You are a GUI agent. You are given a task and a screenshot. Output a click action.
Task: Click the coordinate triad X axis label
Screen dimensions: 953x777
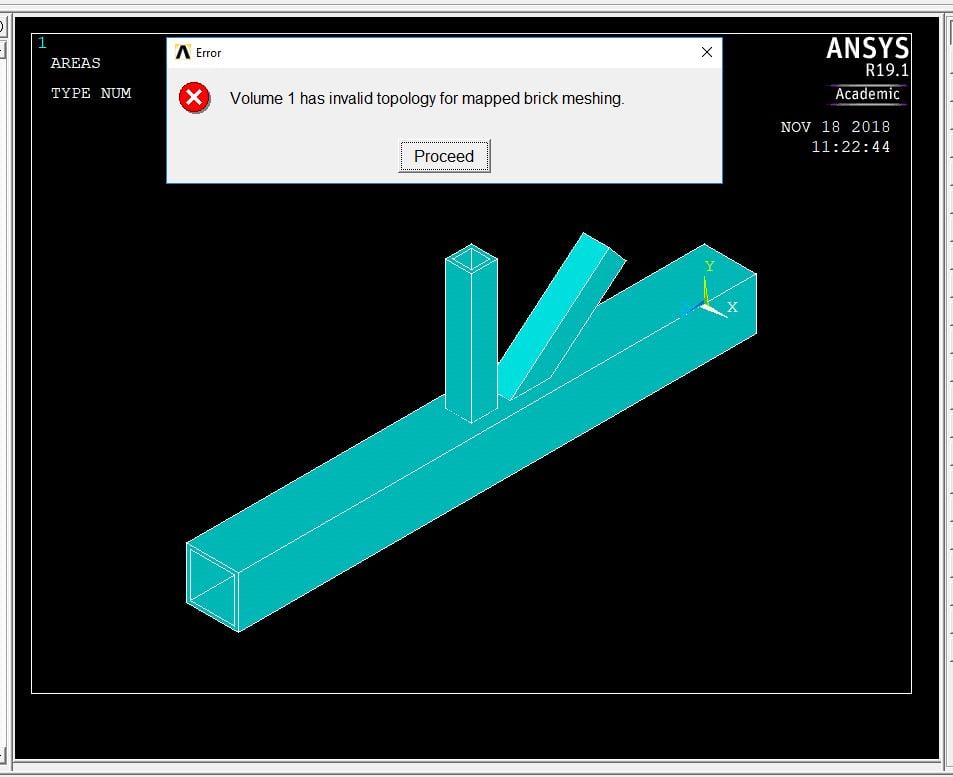click(x=732, y=307)
